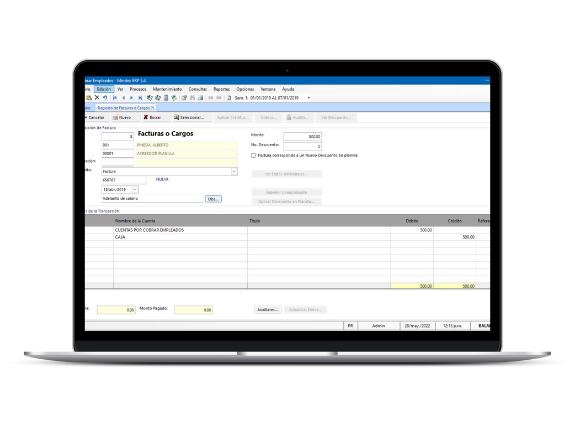Expand the Sem. 1 period dropdown
575x425 pixels.
coord(308,98)
